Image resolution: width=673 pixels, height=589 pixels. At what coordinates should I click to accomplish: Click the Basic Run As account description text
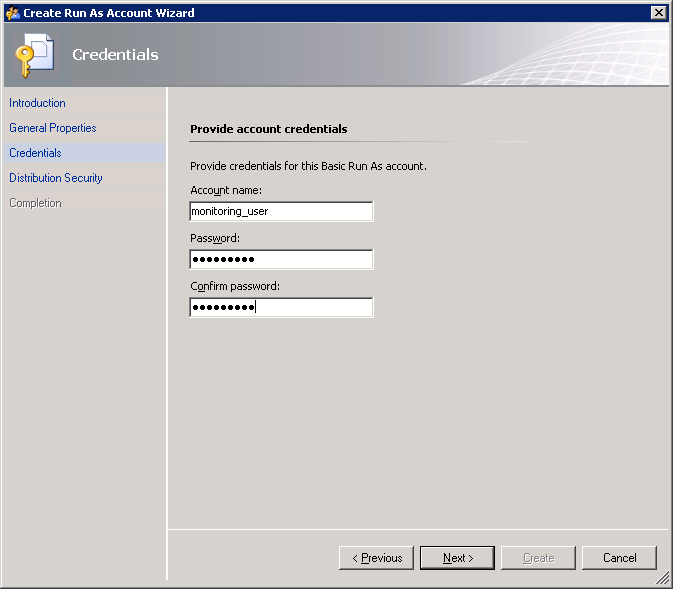click(308, 166)
